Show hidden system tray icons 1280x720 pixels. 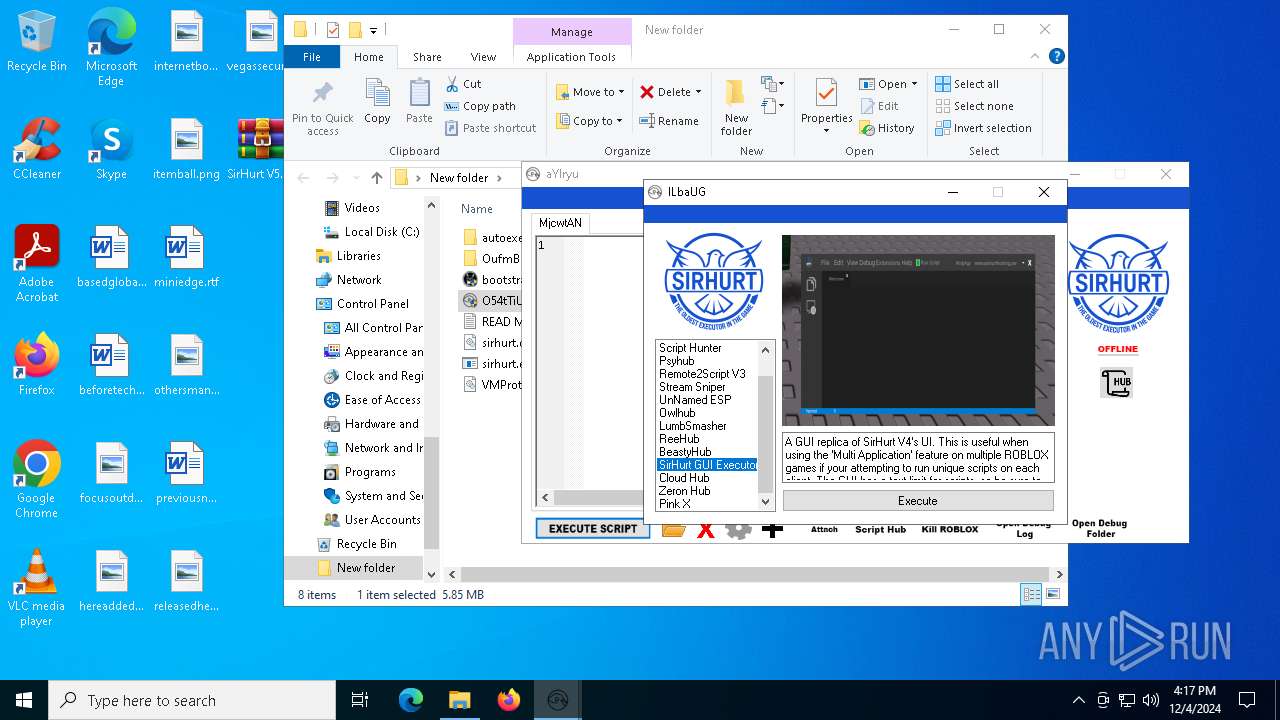click(x=1078, y=700)
